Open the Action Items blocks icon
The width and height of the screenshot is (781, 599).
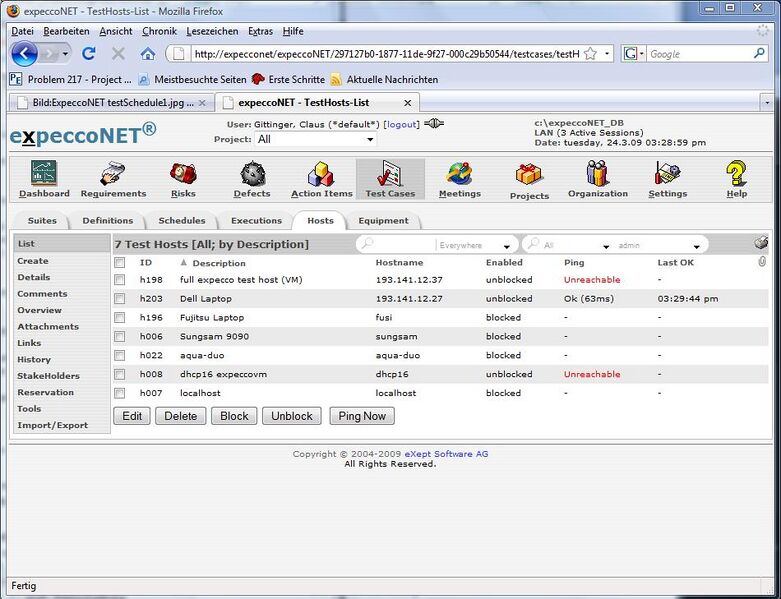[321, 173]
